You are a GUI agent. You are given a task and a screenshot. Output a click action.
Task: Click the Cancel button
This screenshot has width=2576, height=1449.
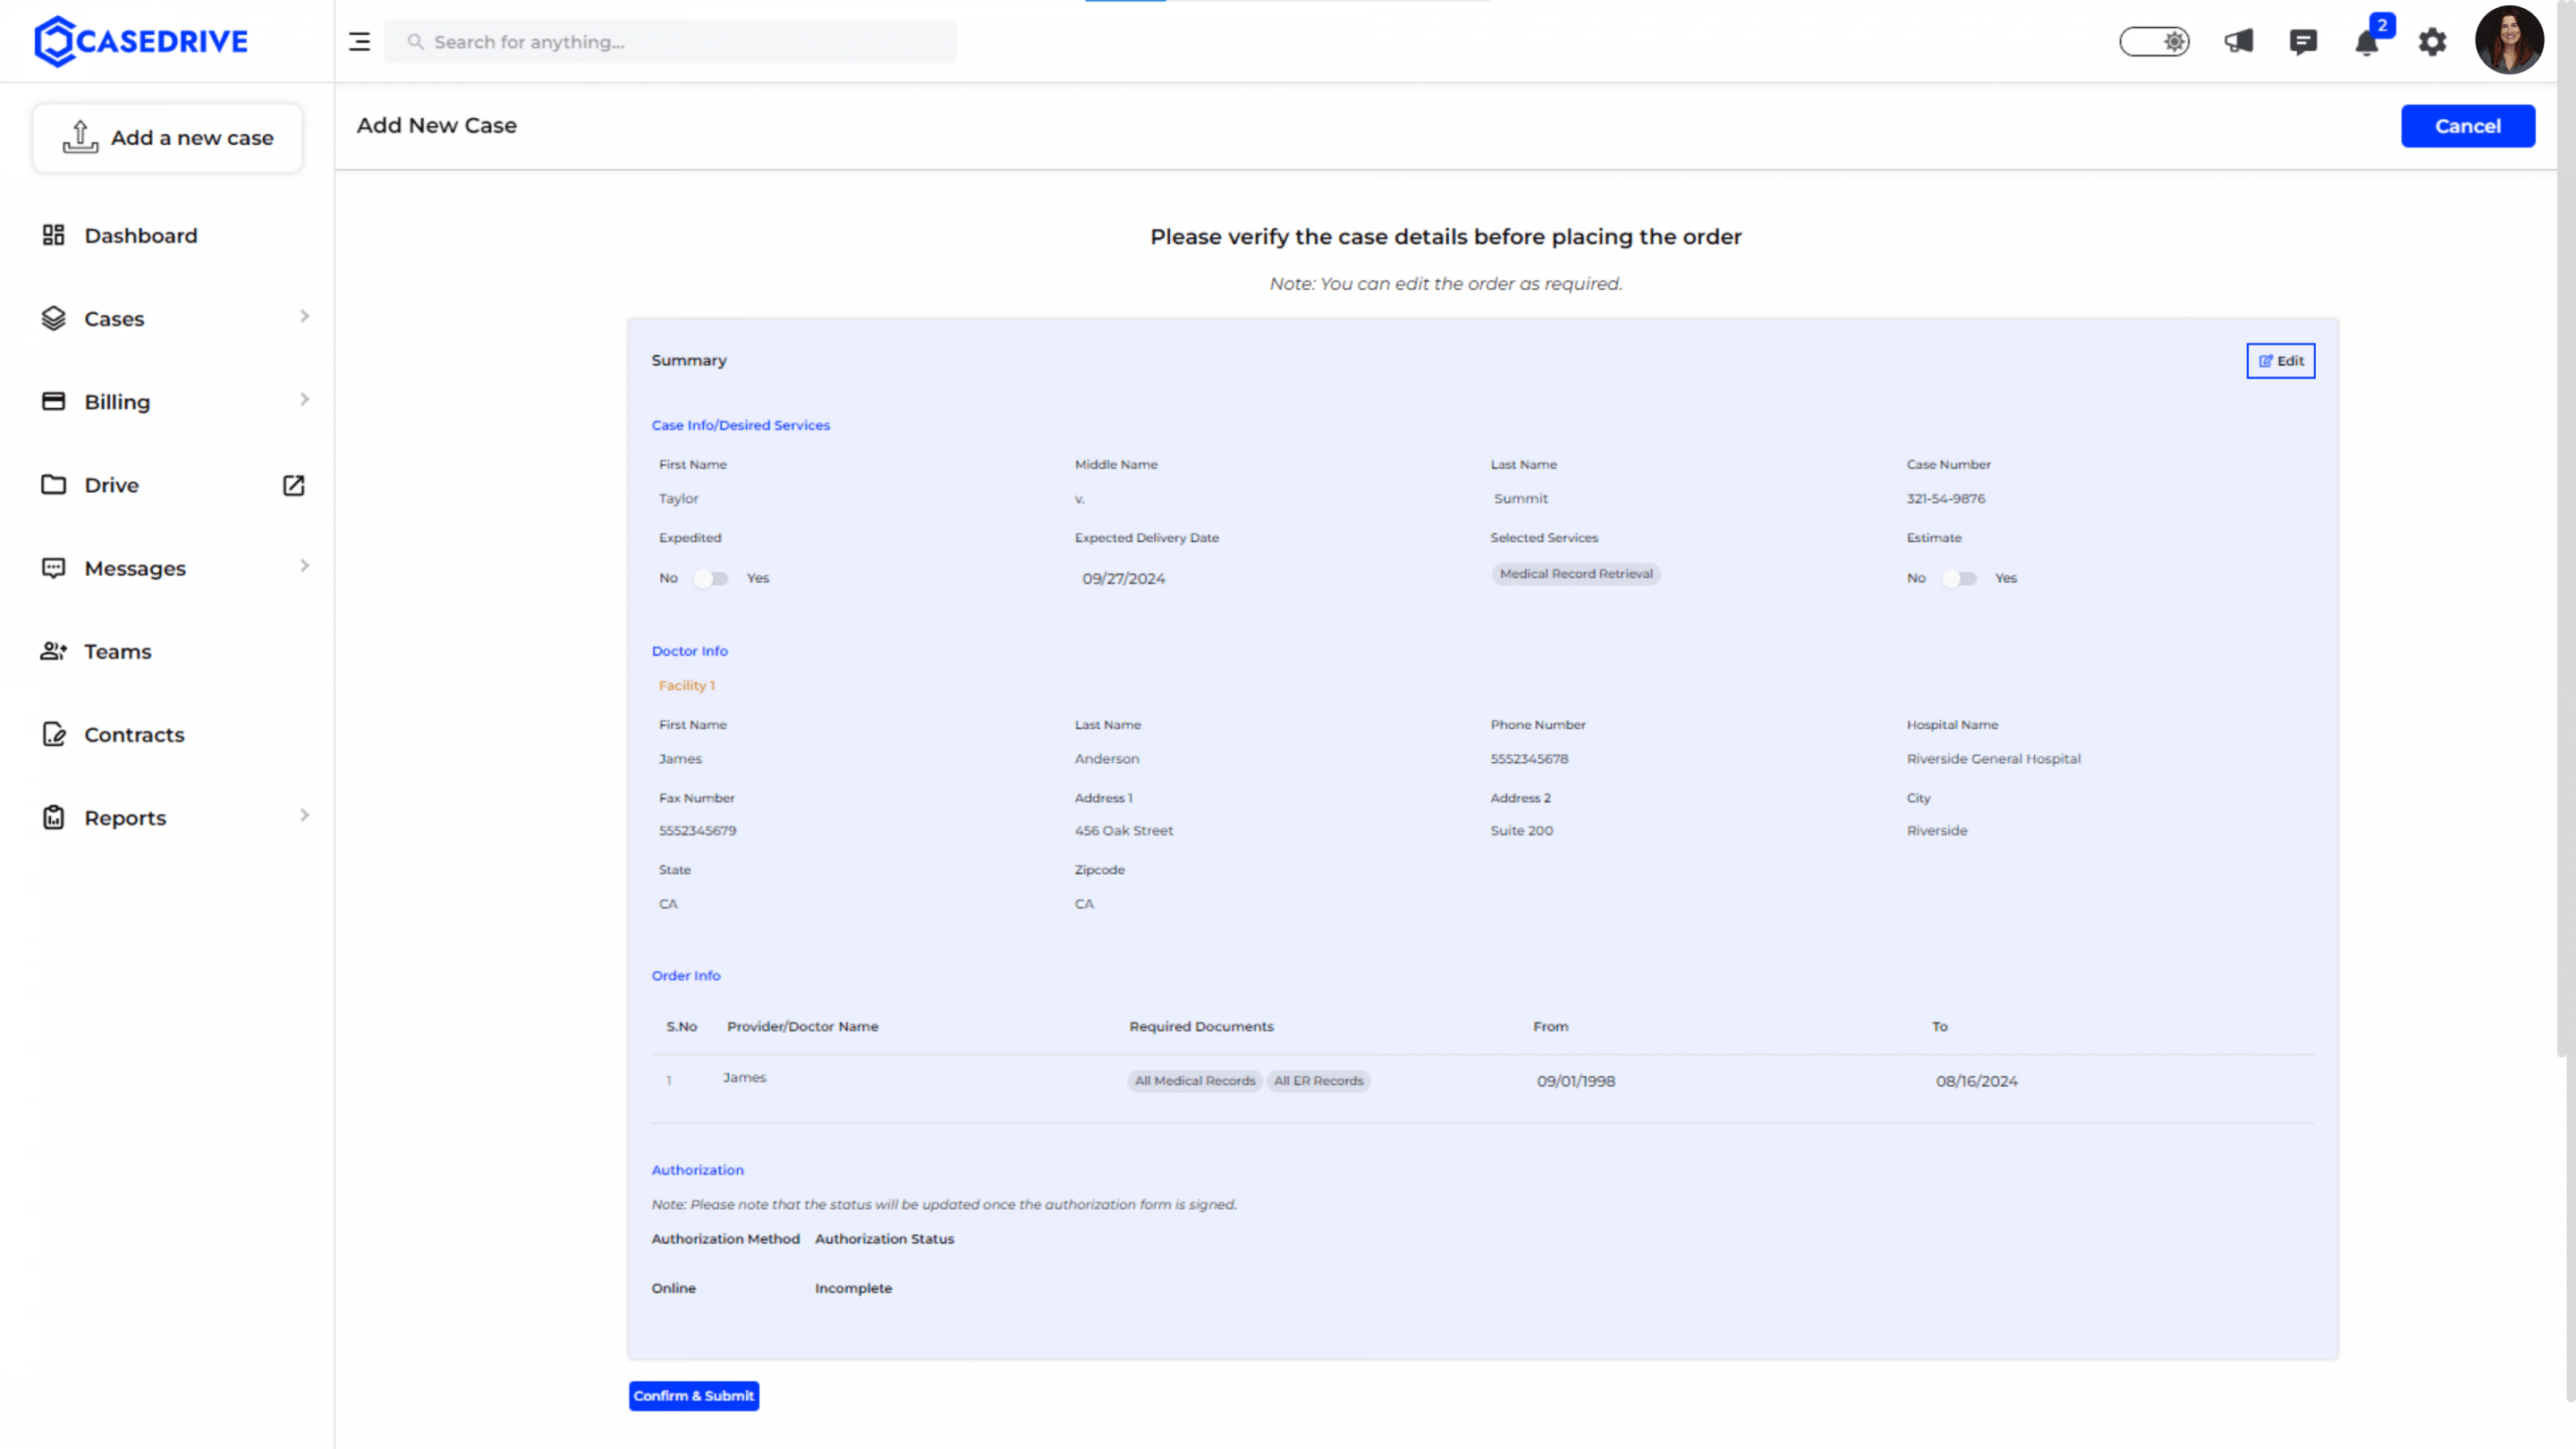tap(2467, 126)
